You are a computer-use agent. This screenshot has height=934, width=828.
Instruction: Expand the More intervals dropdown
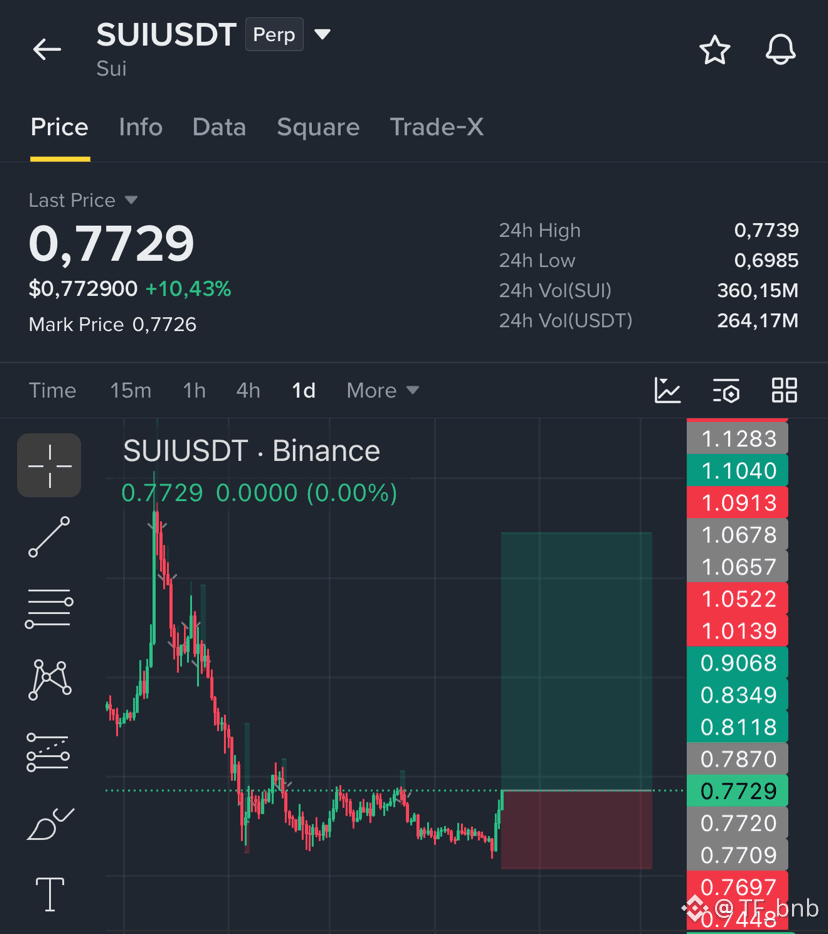[x=383, y=391]
